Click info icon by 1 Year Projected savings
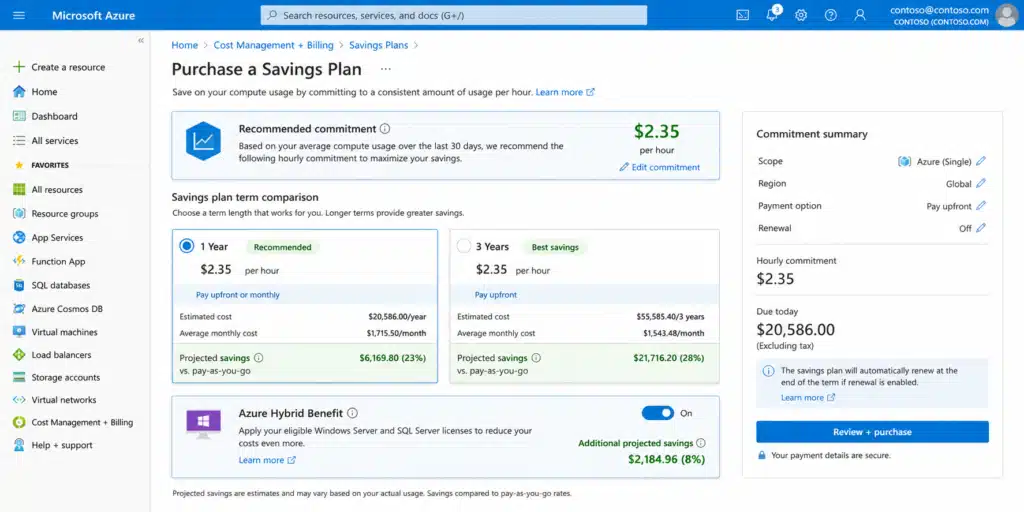The image size is (1024, 512). click(x=259, y=358)
